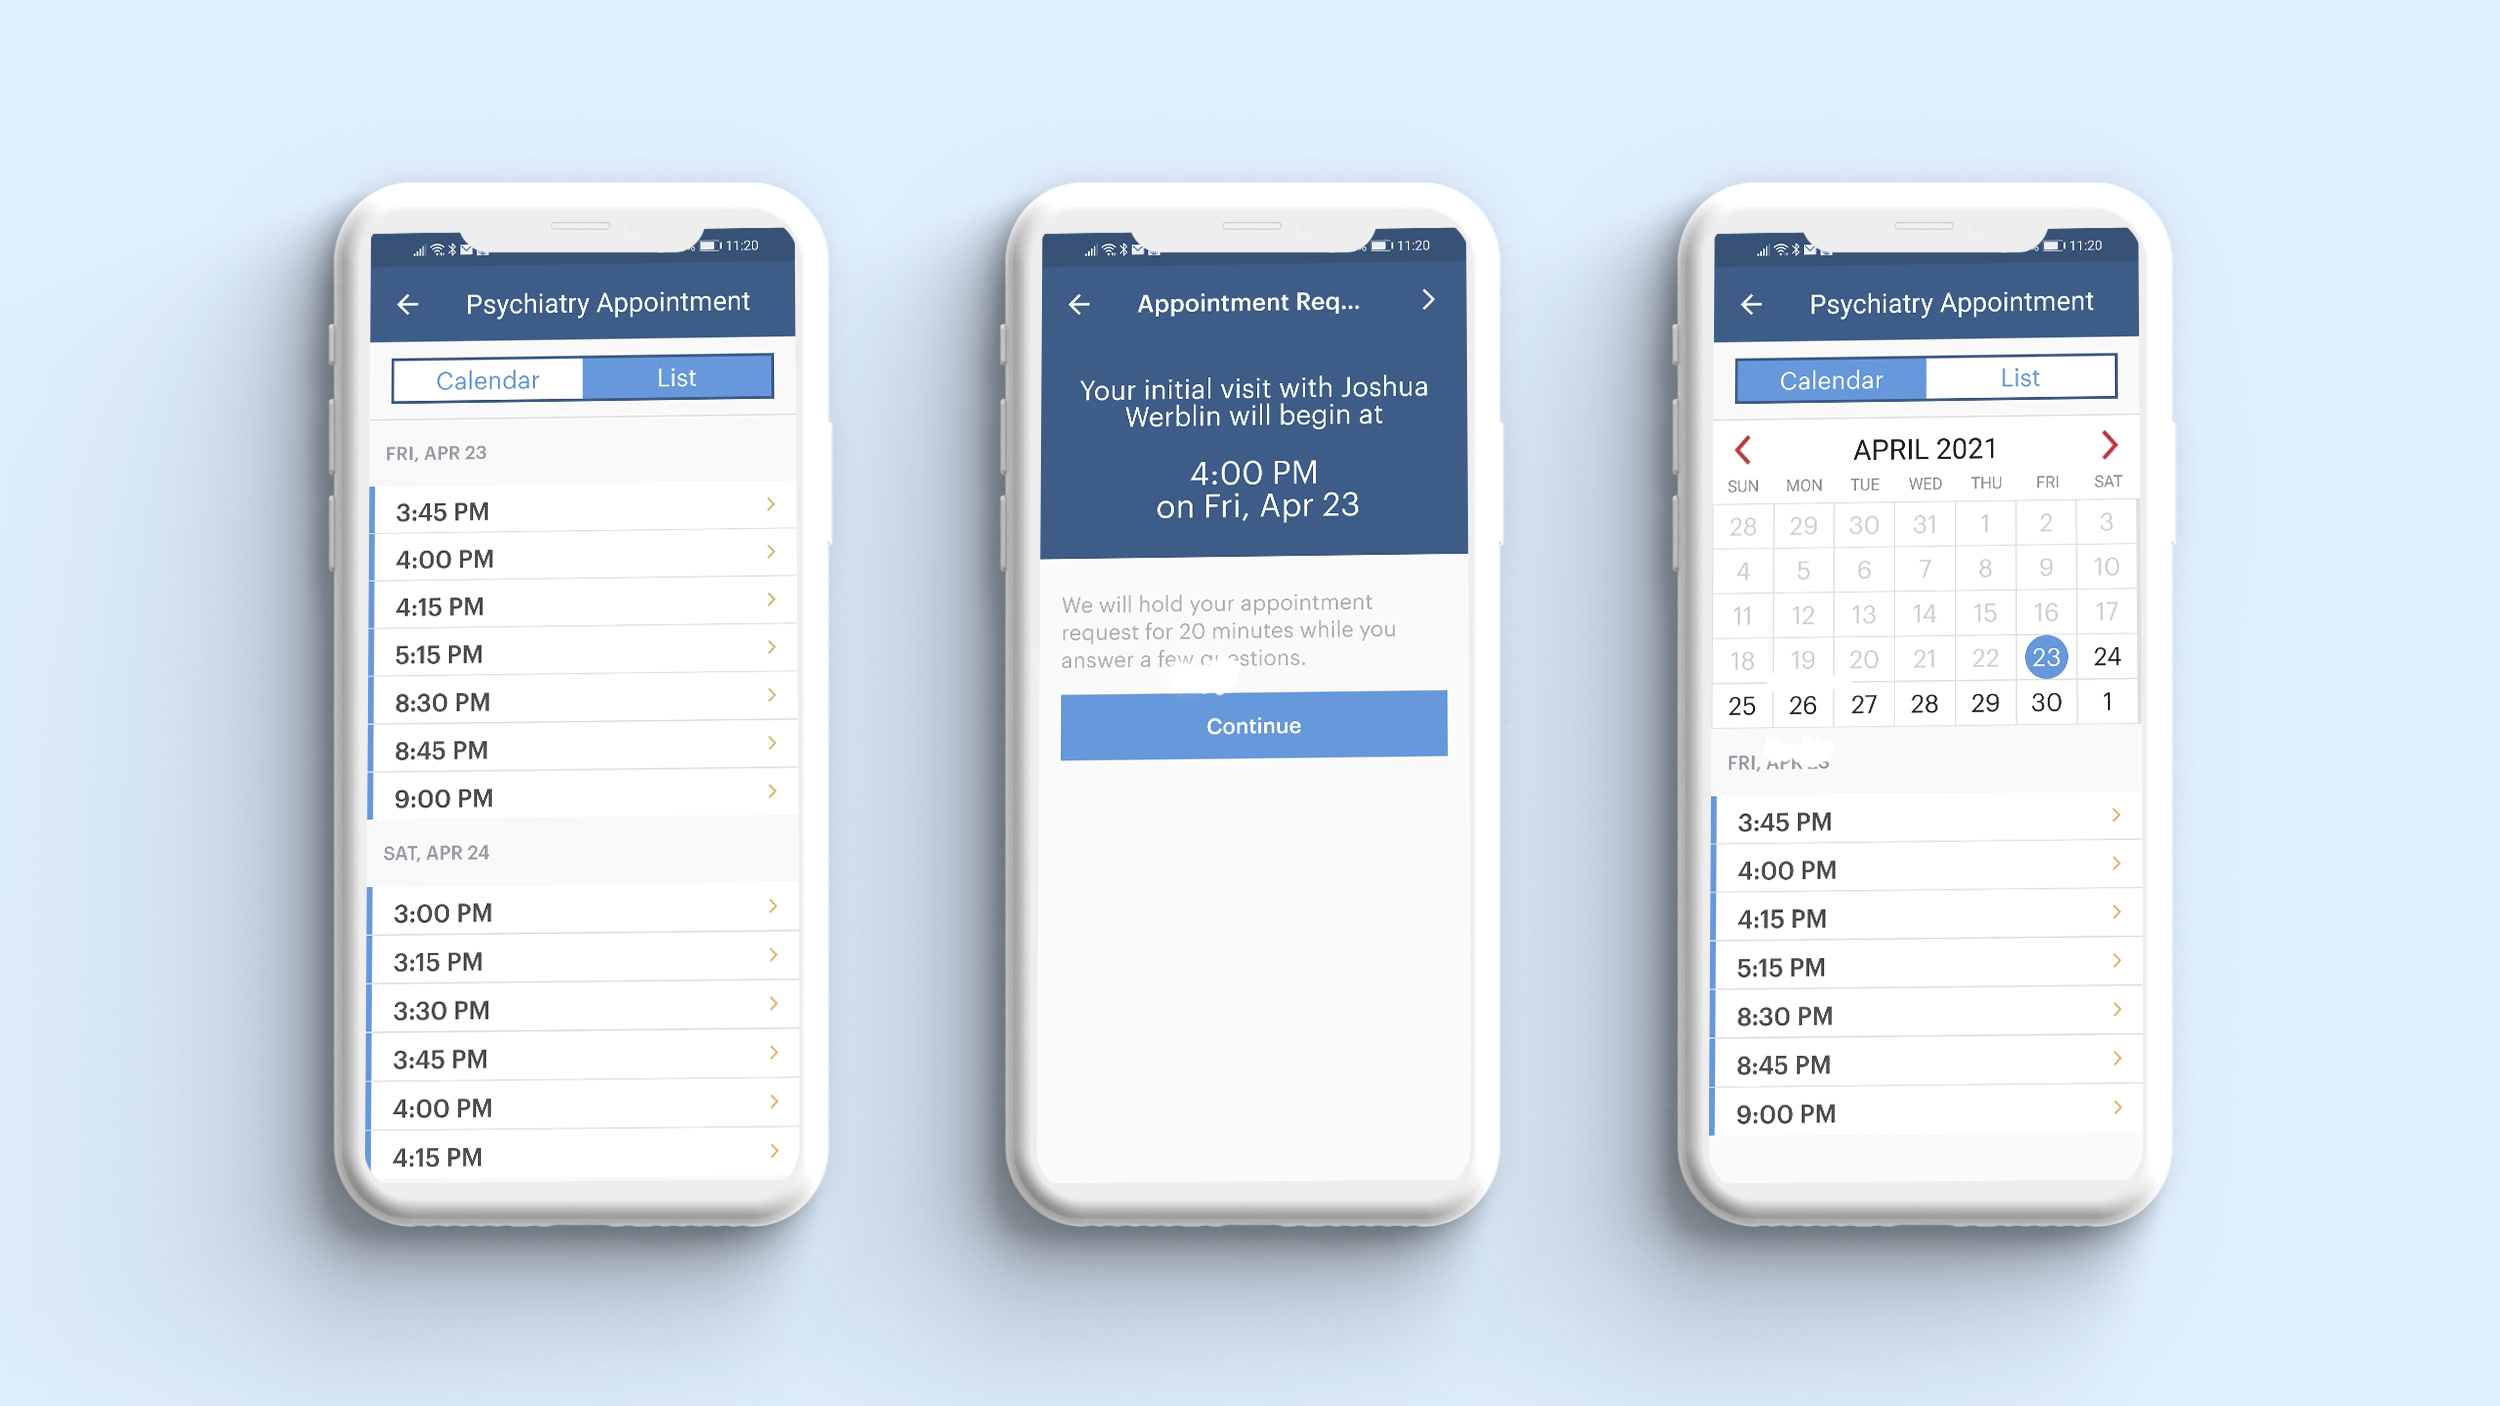Tap the chevron next to 4:00 PM on Friday
Image resolution: width=2500 pixels, height=1406 pixels.
(x=771, y=556)
